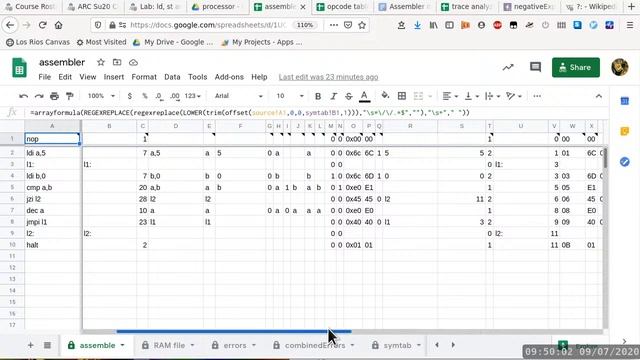
Task: Open the Format menu
Action: coord(144,77)
